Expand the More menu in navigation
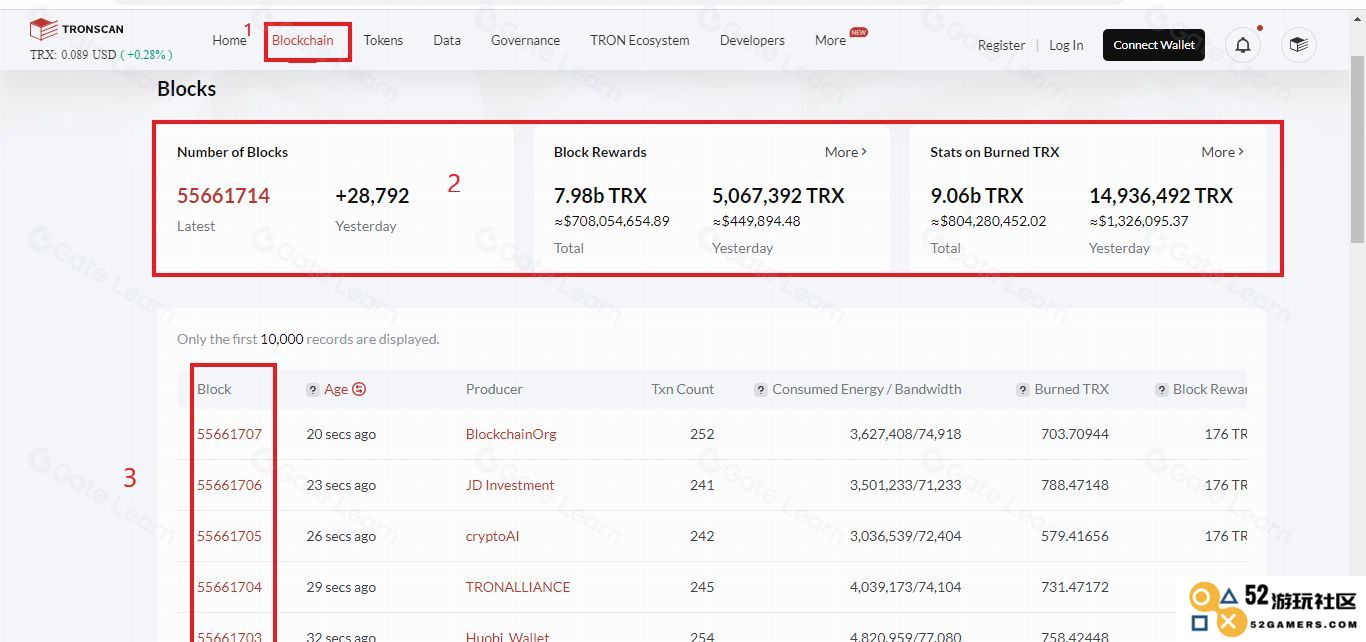Image resolution: width=1366 pixels, height=642 pixels. (x=830, y=40)
